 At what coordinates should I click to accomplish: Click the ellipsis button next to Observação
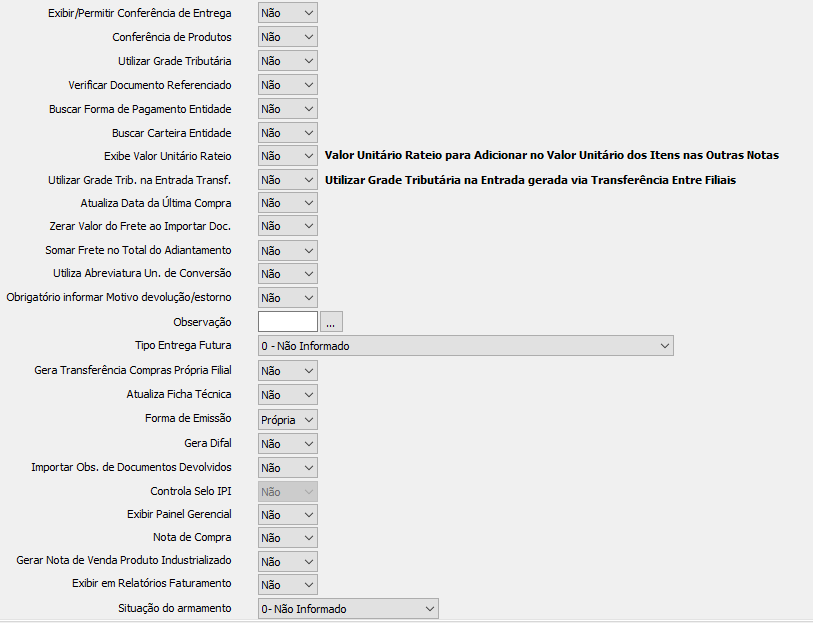(331, 322)
